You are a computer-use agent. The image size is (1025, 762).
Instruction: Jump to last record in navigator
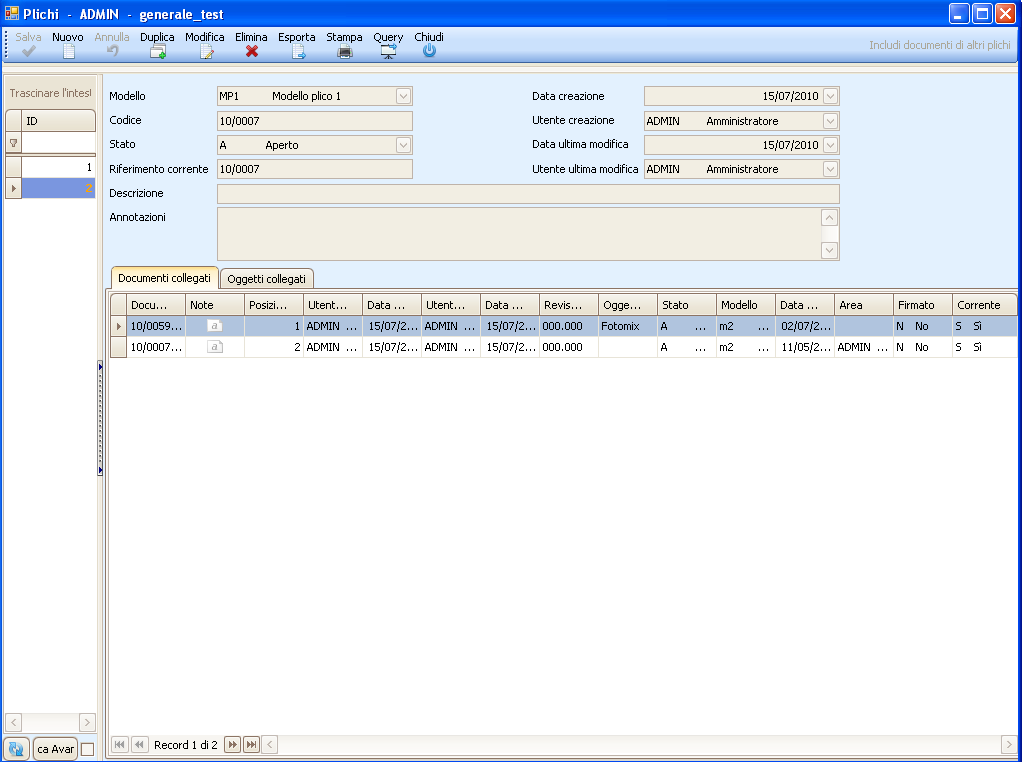(x=251, y=745)
